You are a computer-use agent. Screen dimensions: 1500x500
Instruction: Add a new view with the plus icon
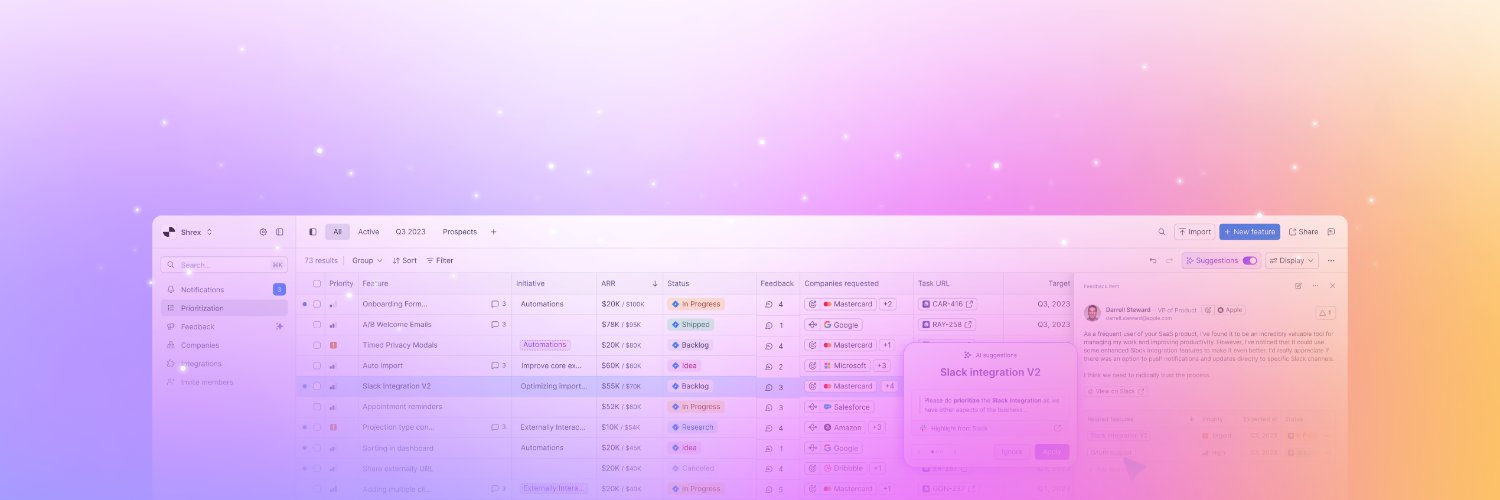(x=493, y=232)
